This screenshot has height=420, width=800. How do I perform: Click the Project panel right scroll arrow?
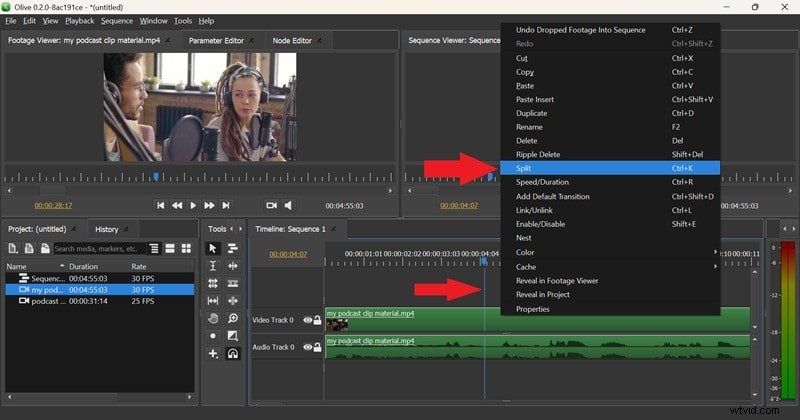[190, 397]
